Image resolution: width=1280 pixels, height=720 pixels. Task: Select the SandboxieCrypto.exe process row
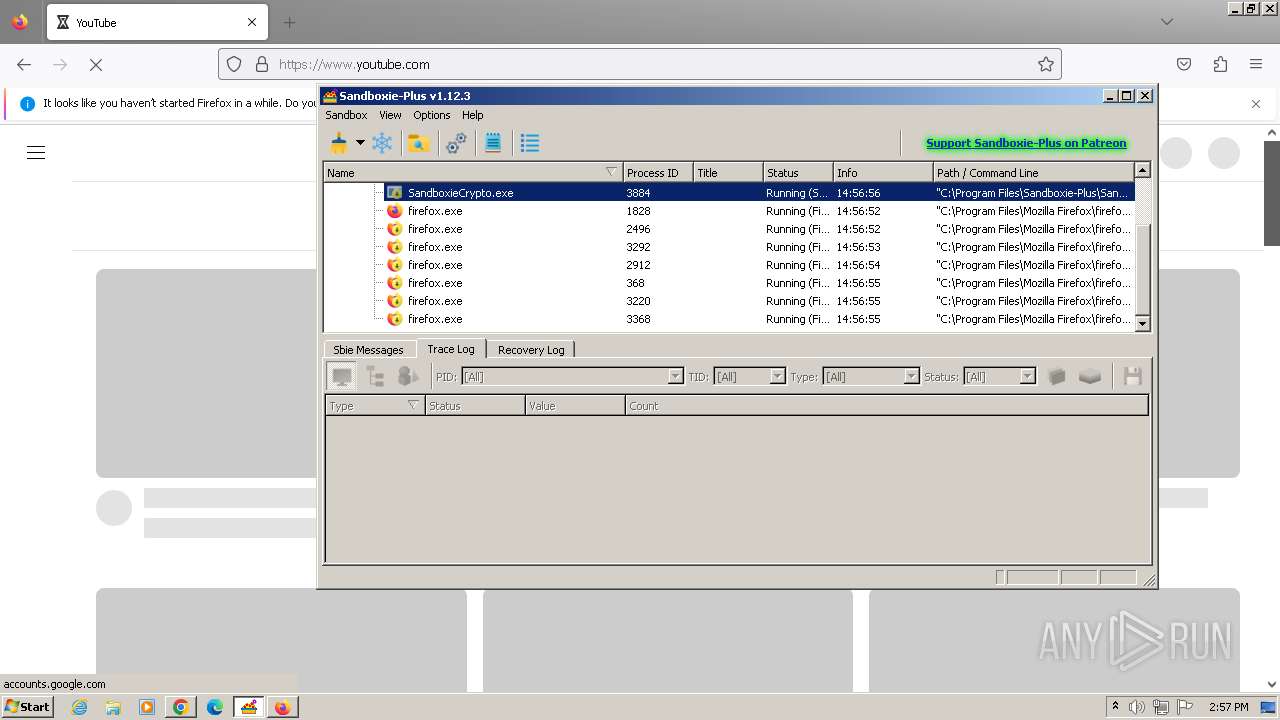(x=729, y=192)
